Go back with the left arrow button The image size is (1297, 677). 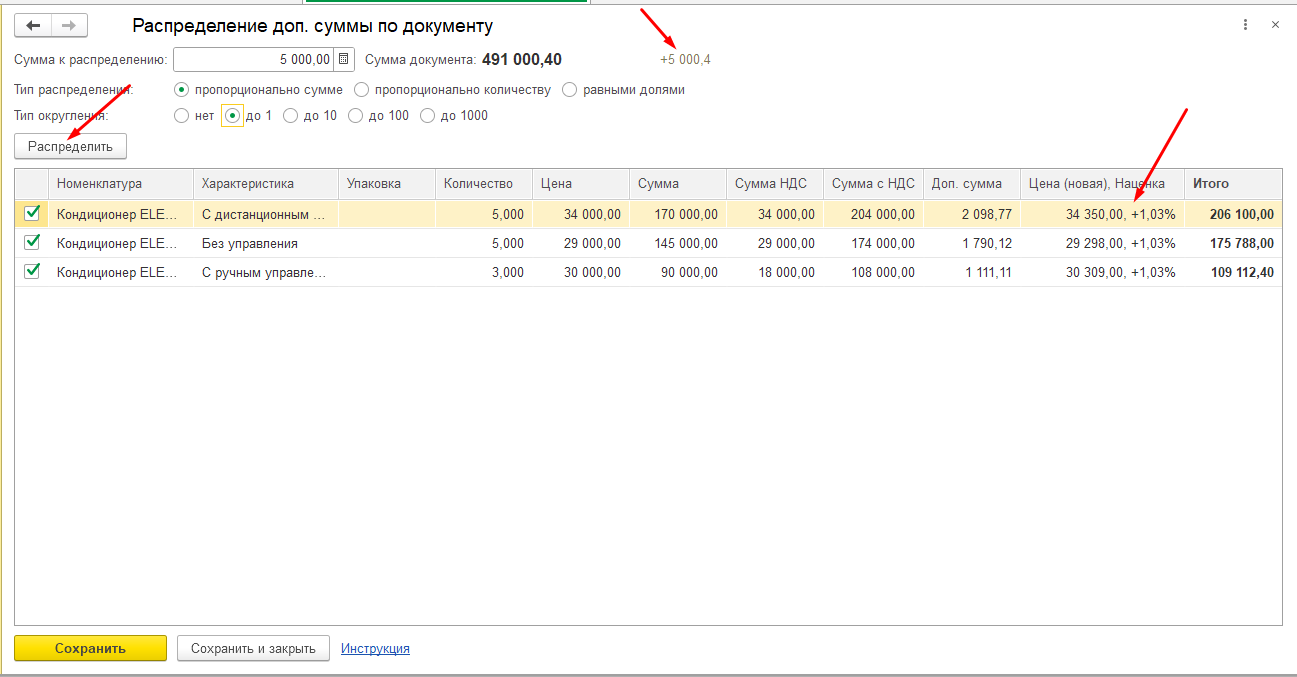pos(33,26)
